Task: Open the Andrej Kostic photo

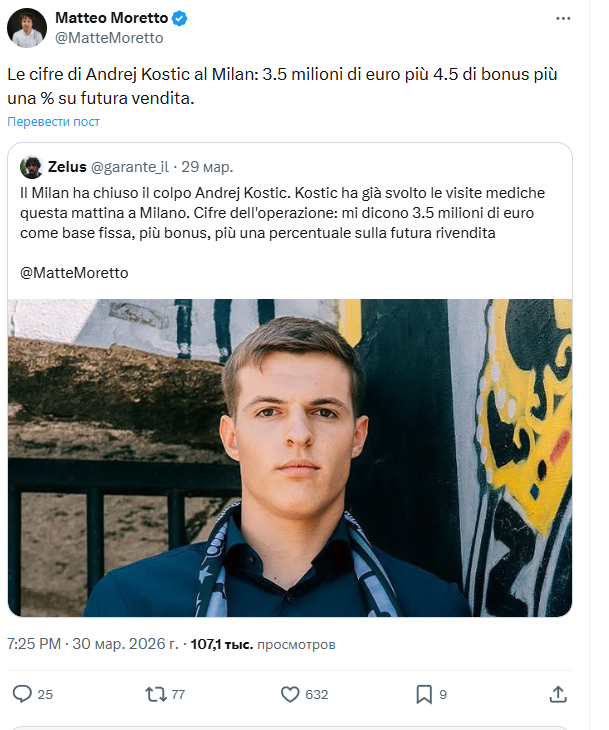Action: pos(290,457)
